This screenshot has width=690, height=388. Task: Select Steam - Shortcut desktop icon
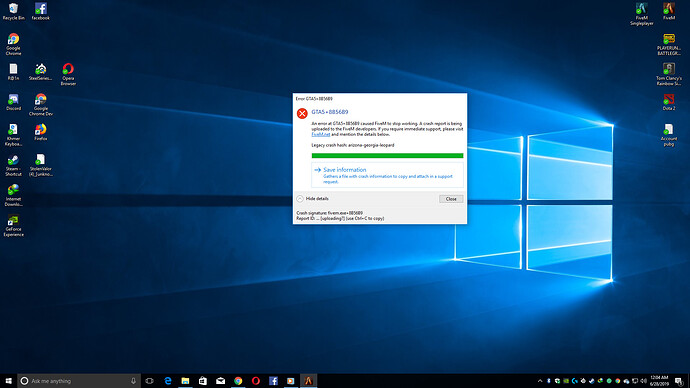(x=13, y=165)
